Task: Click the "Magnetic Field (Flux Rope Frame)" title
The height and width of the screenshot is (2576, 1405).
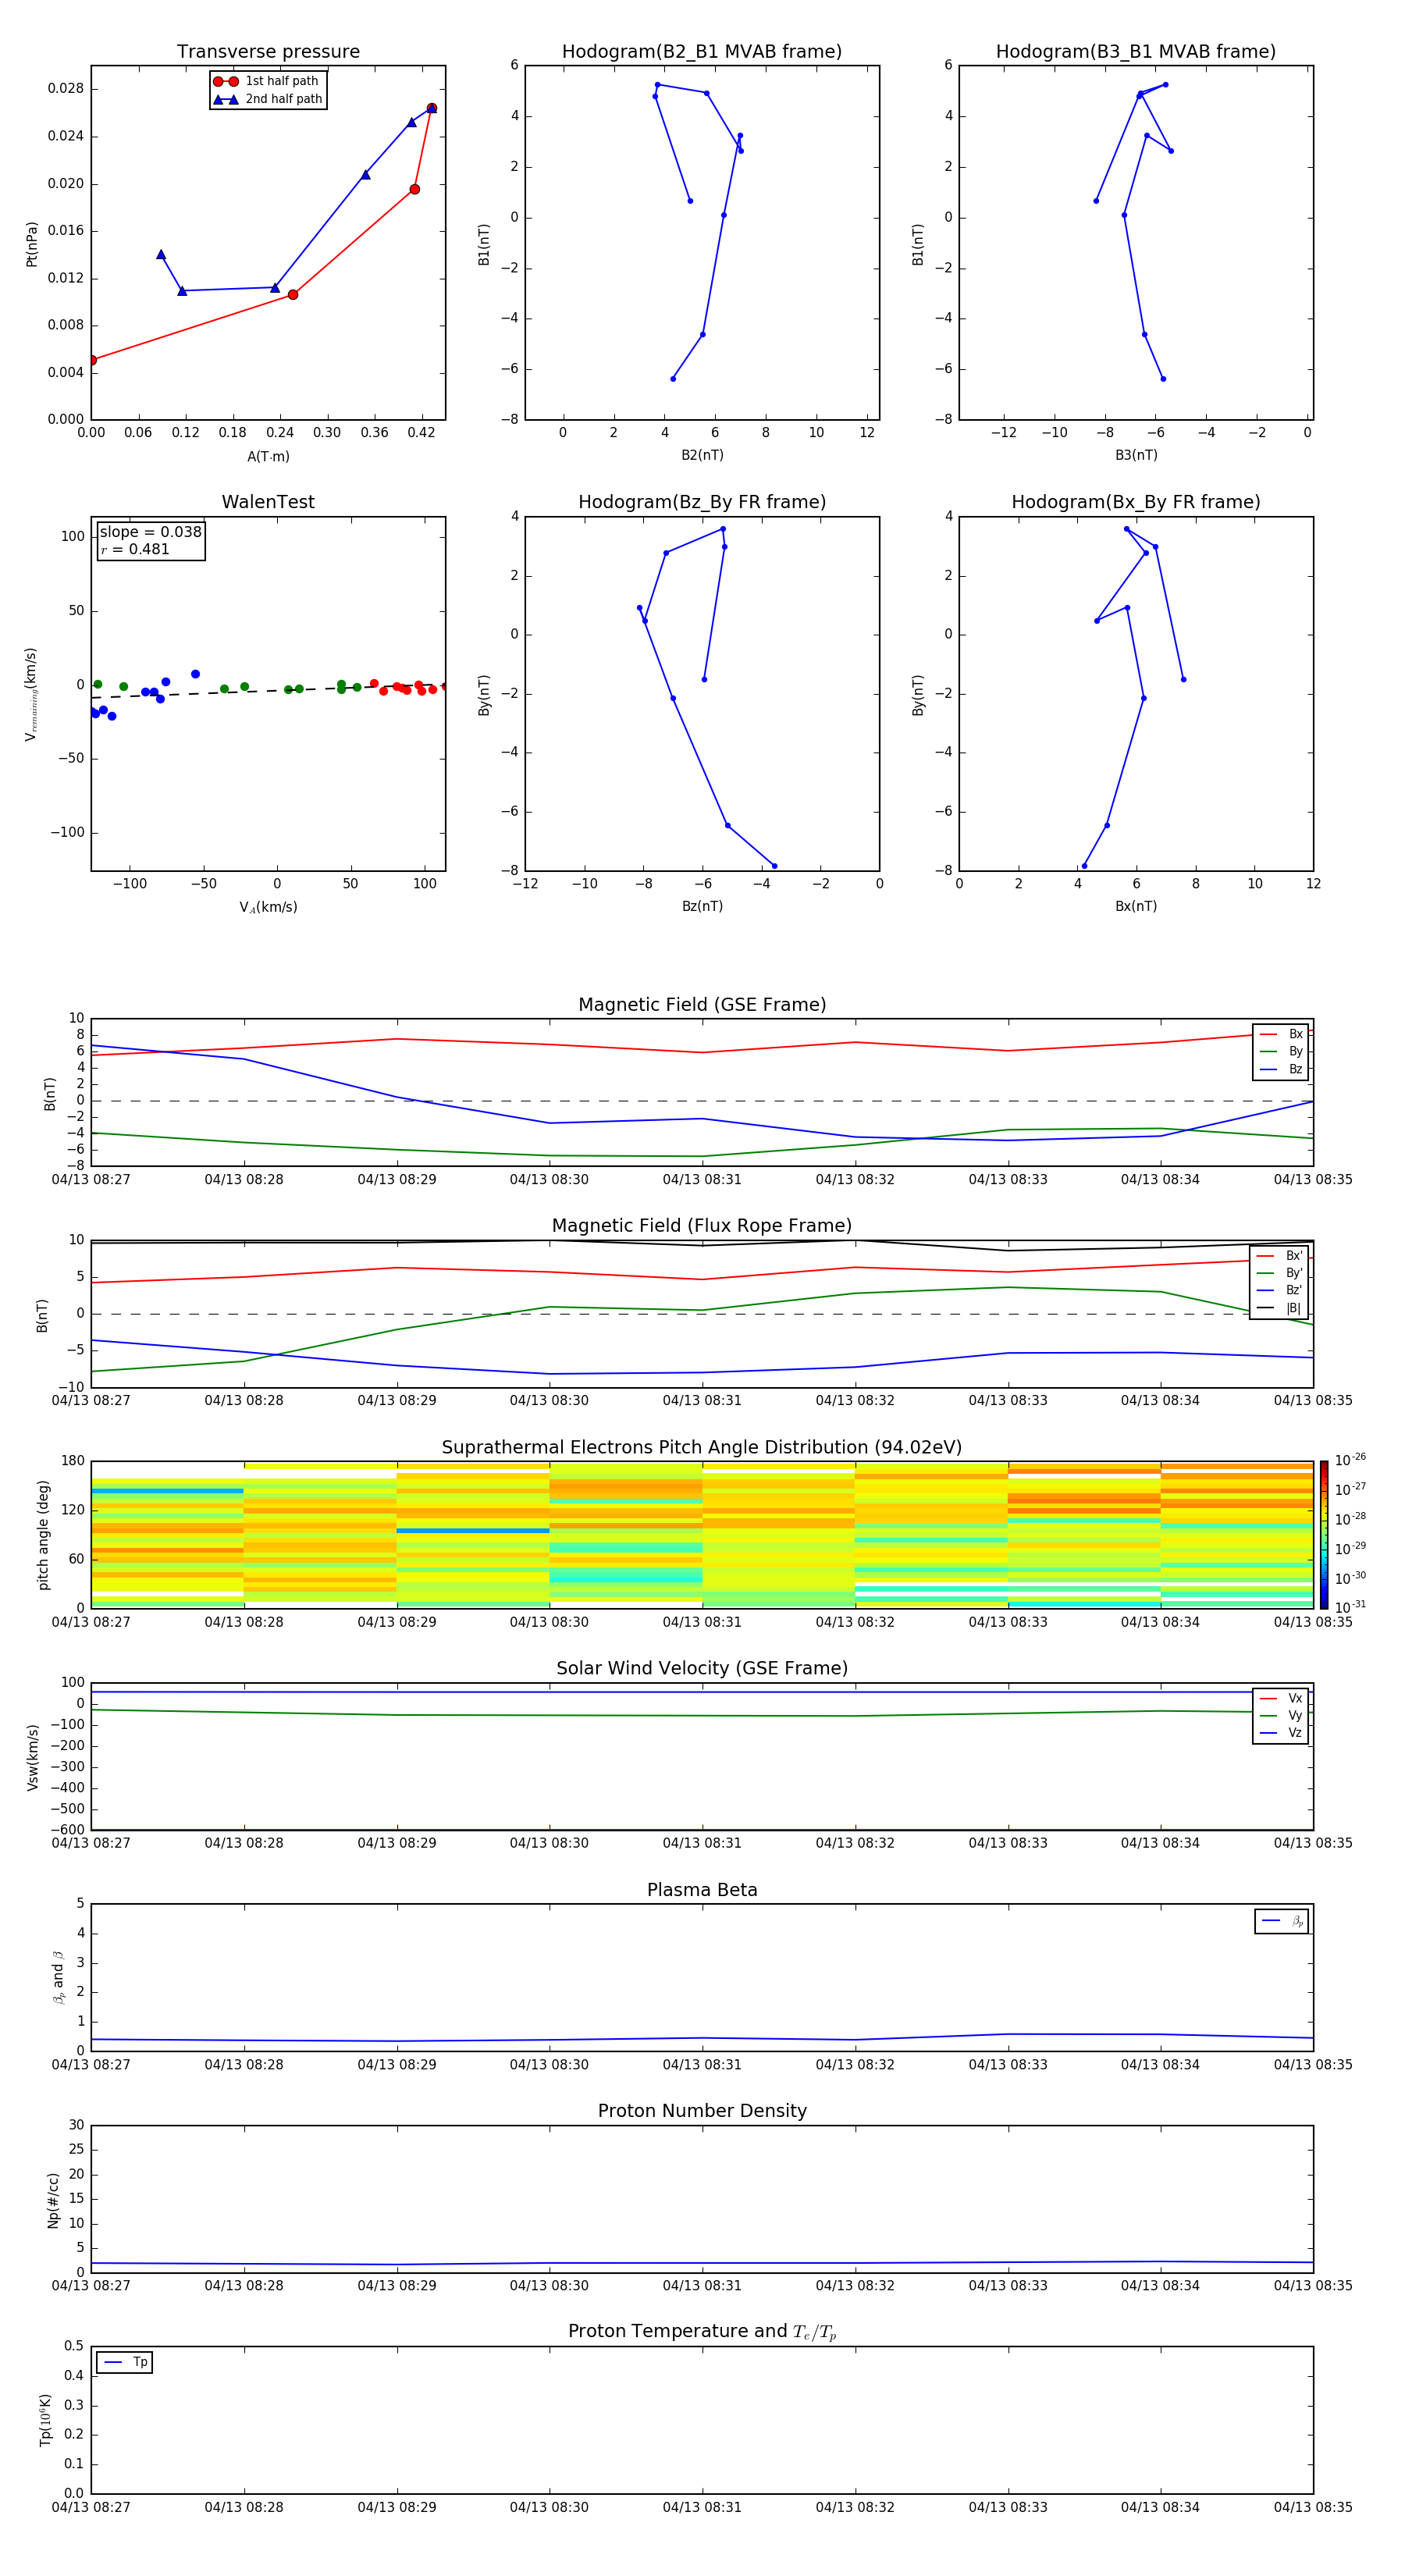Action: (x=702, y=1226)
